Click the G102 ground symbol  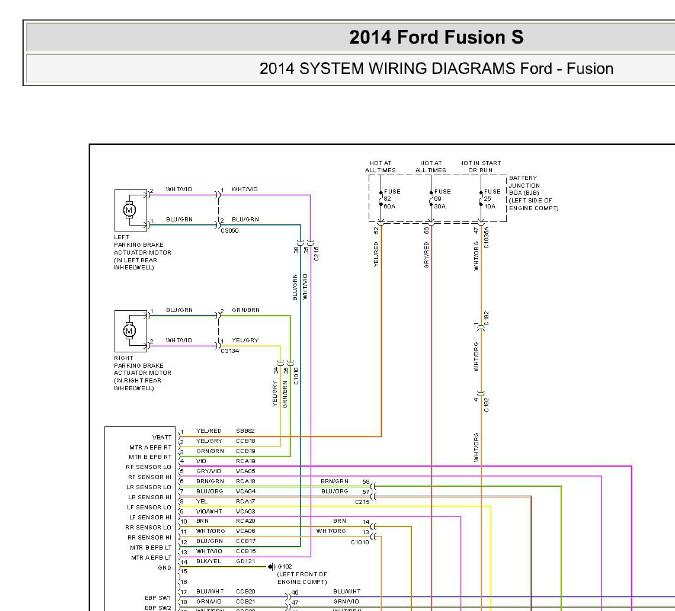tap(272, 567)
